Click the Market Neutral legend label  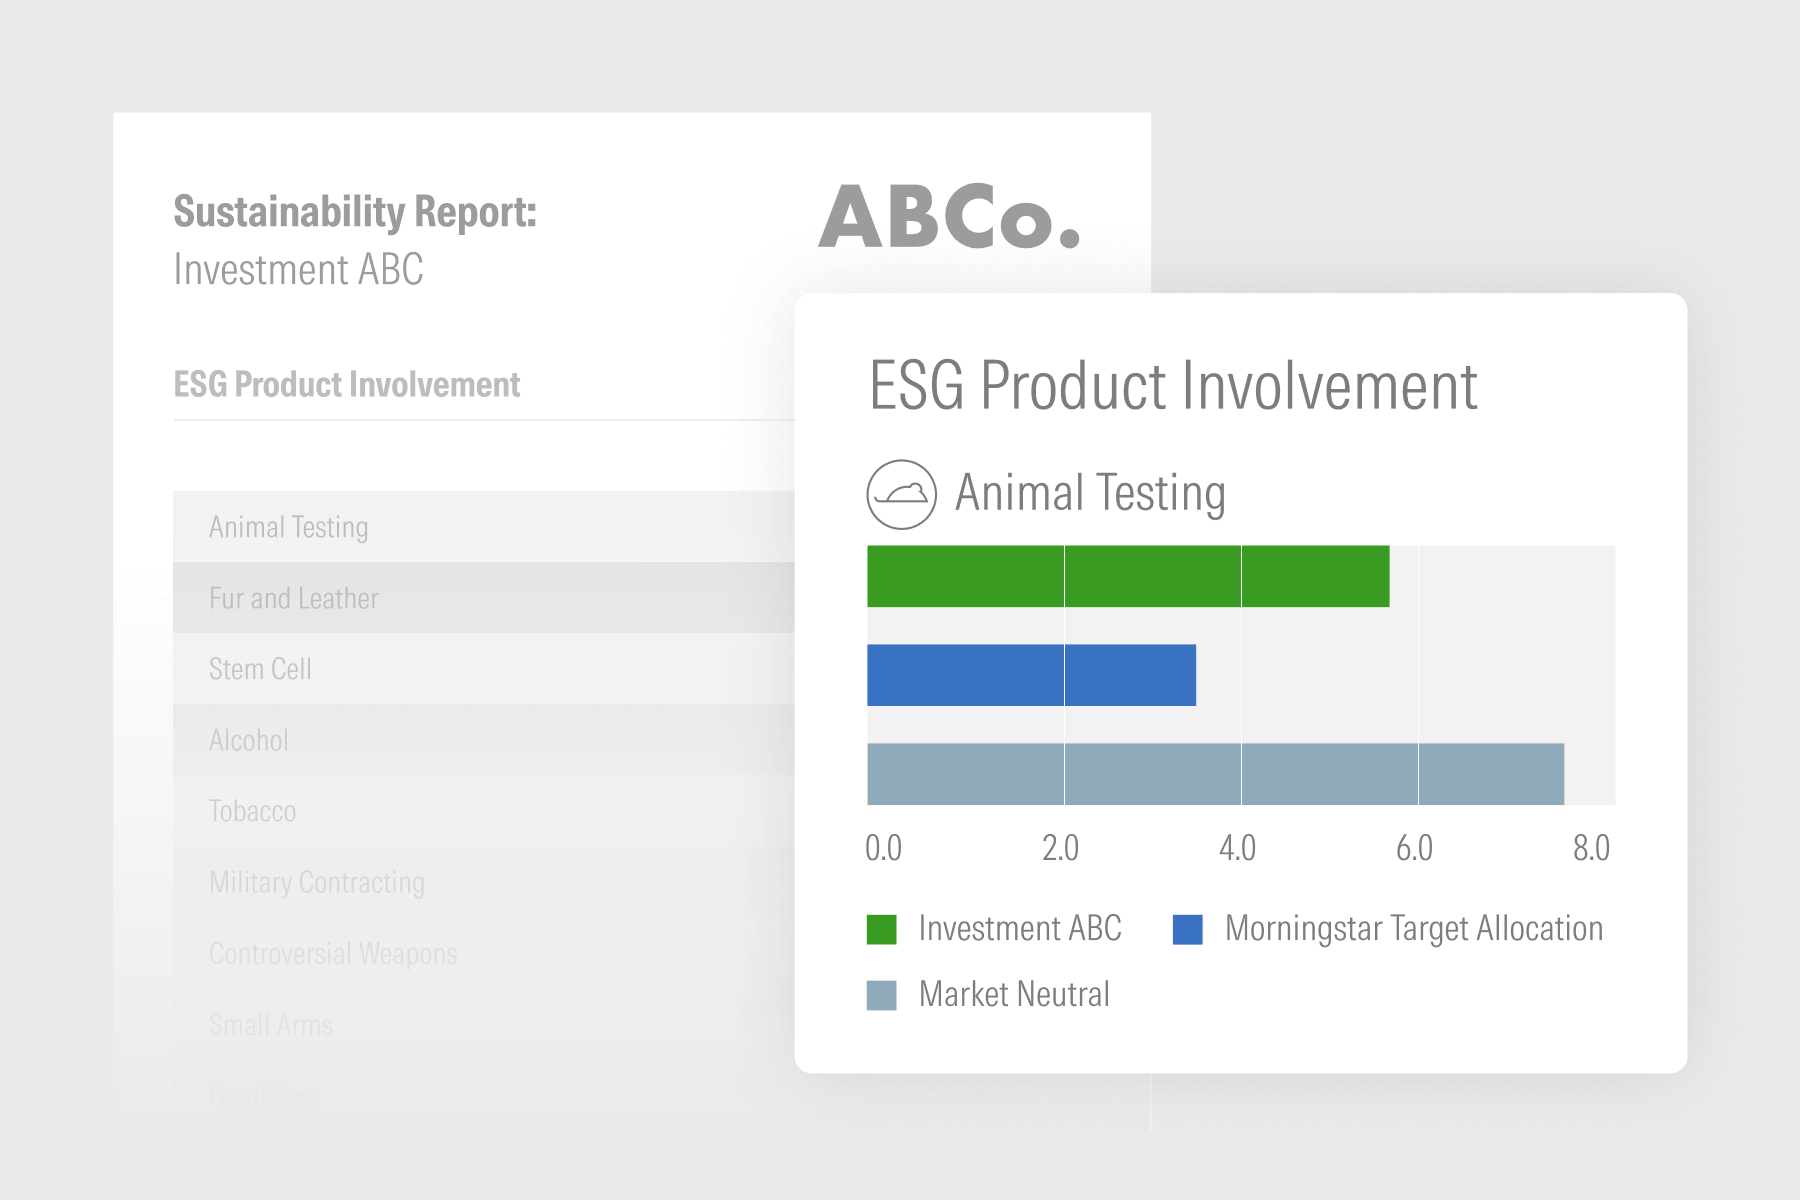pyautogui.click(x=1013, y=995)
